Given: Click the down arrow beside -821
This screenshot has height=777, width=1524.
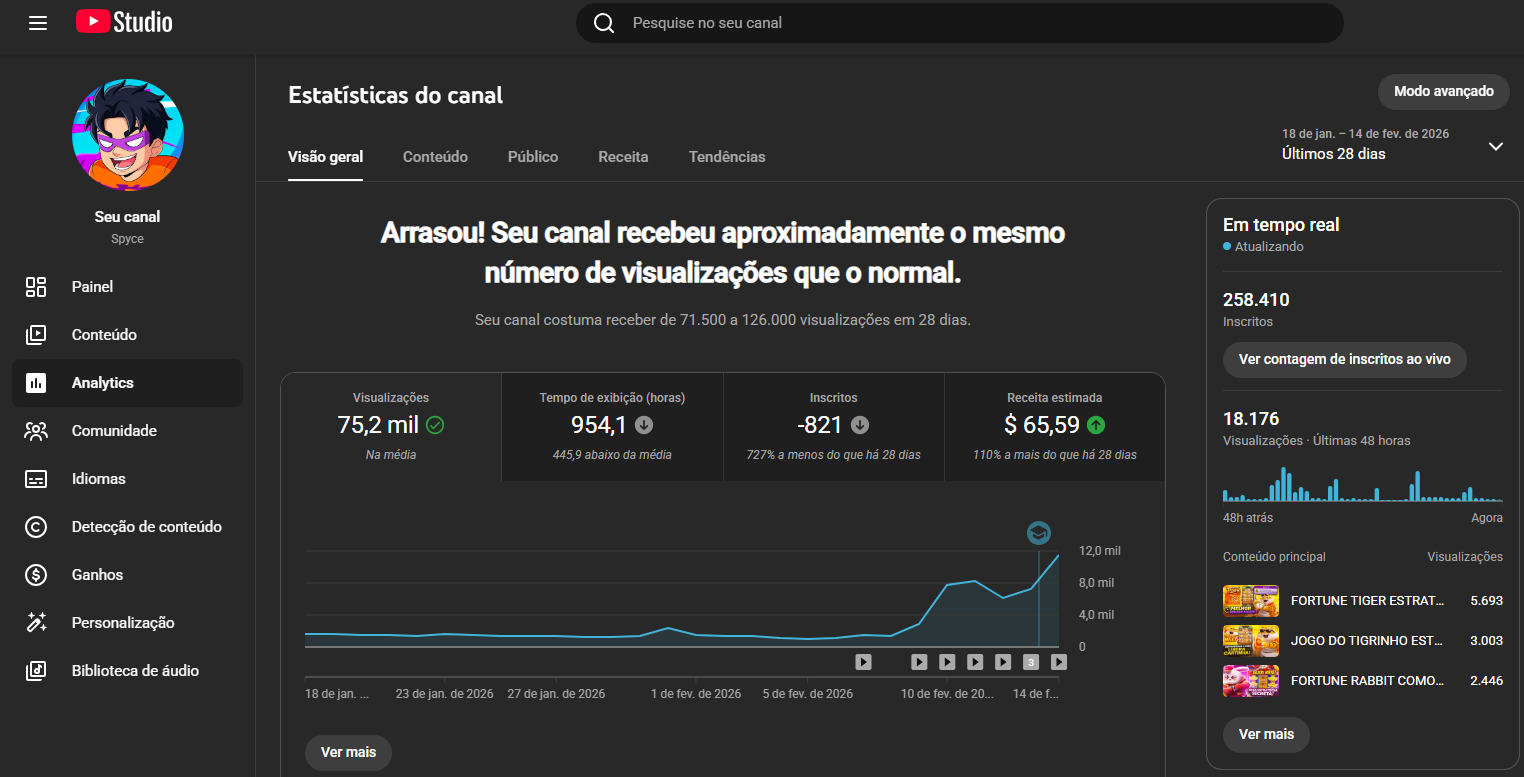Looking at the screenshot, I should [x=860, y=425].
